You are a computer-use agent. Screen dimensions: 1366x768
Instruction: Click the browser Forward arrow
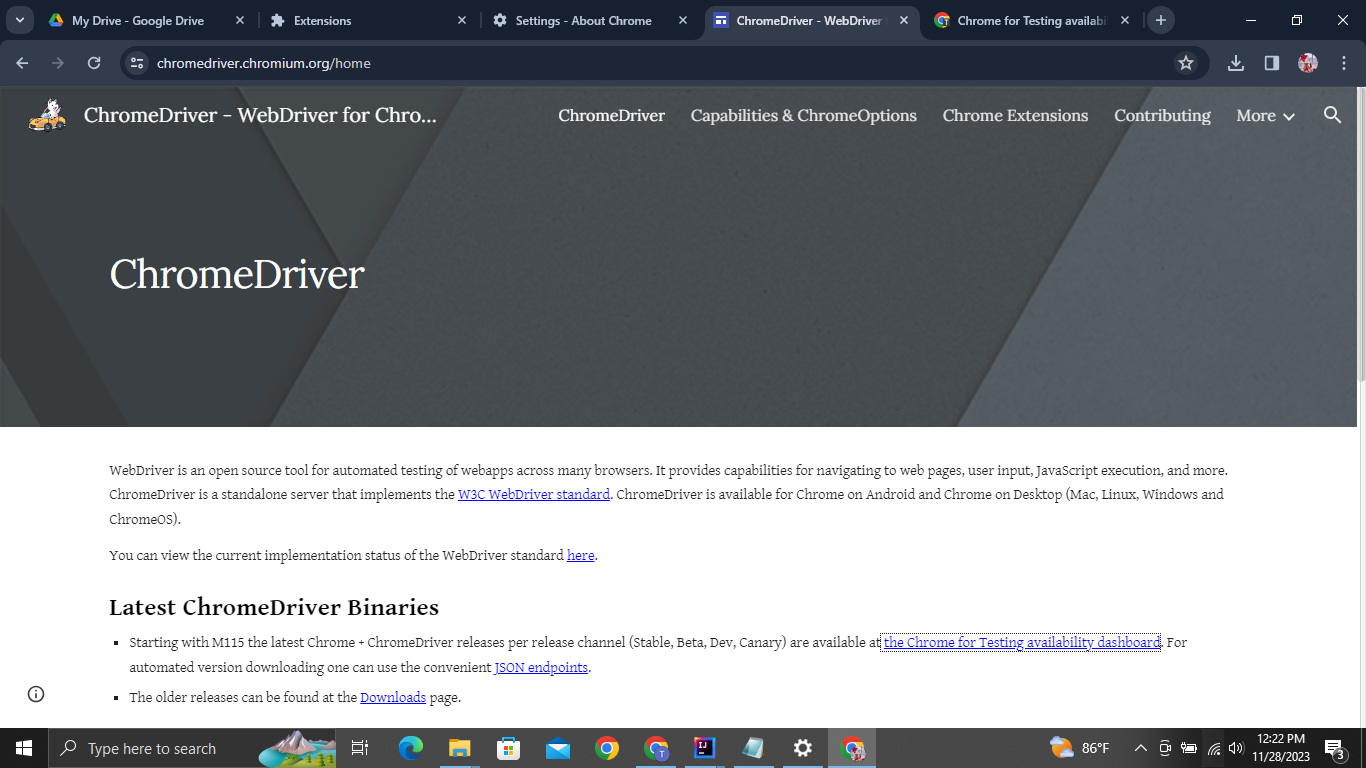(58, 63)
